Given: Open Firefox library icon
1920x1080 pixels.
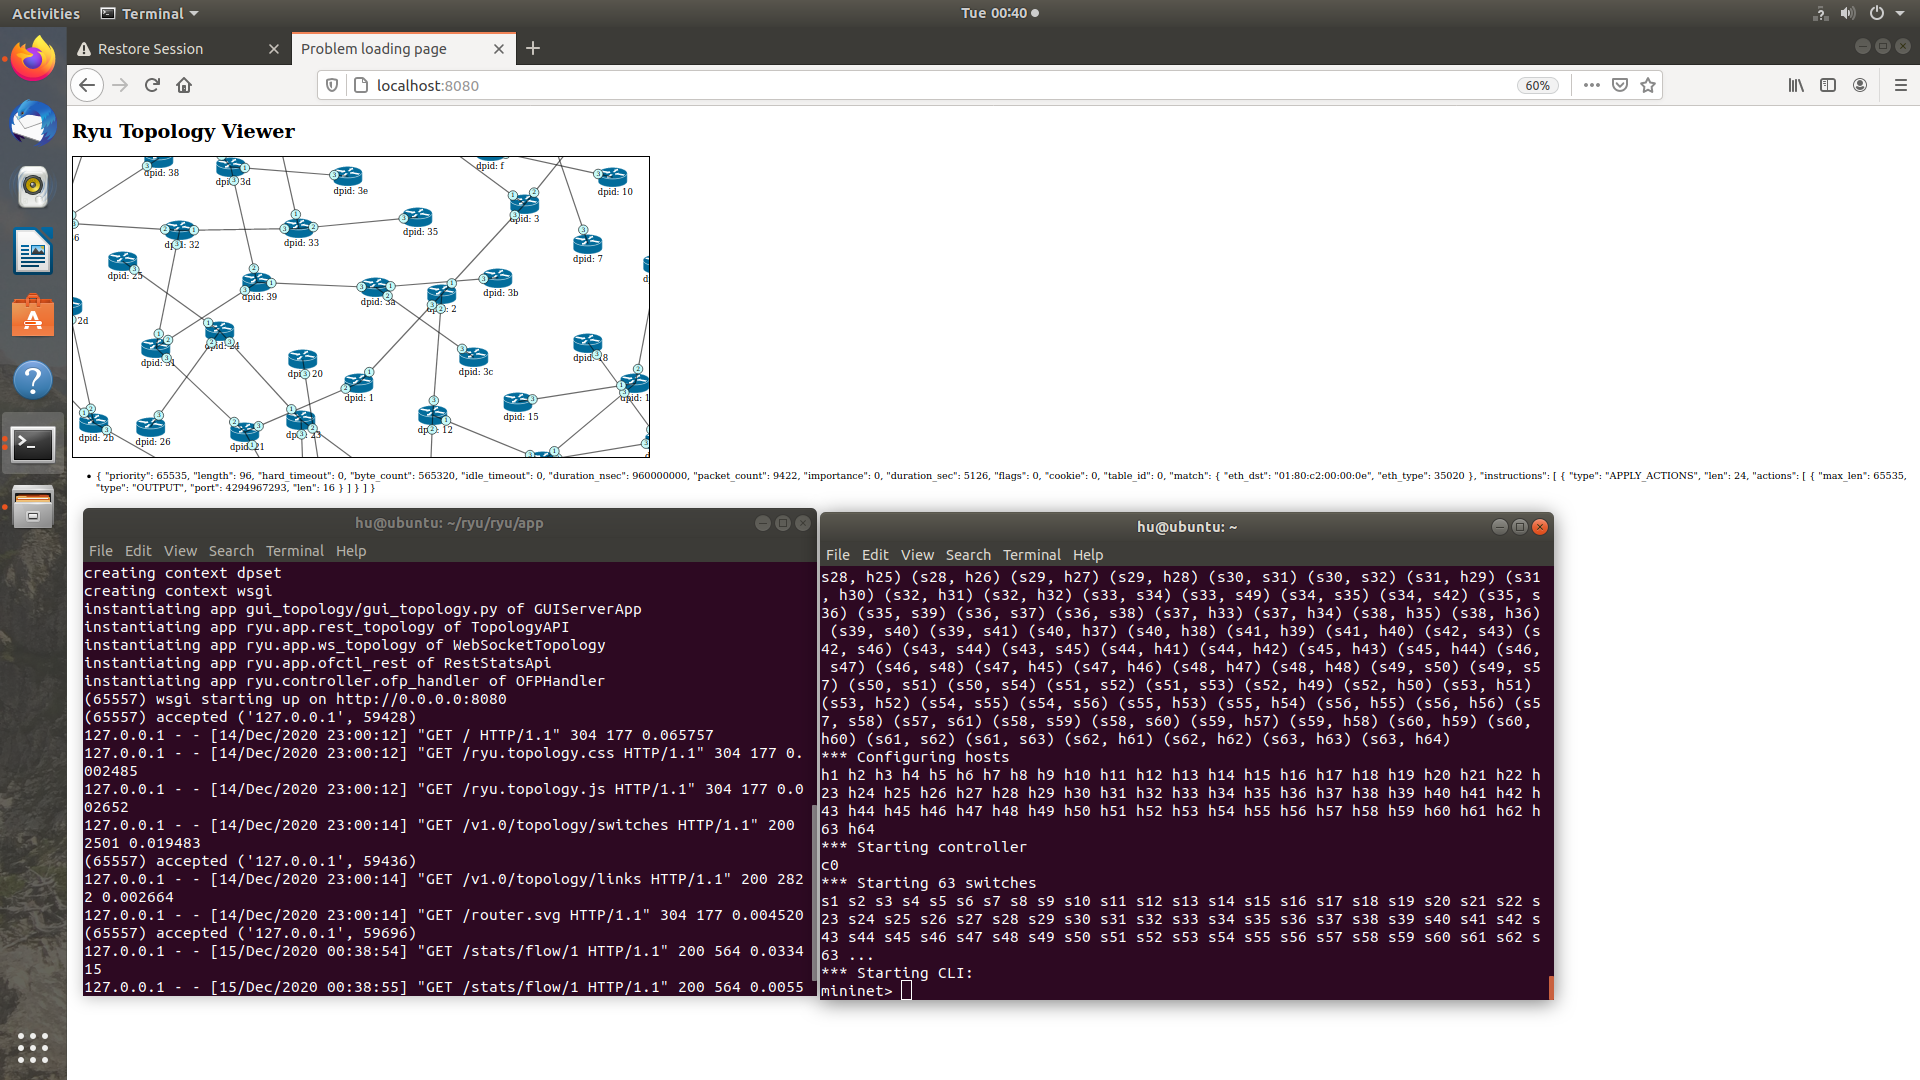Looking at the screenshot, I should coord(1796,85).
